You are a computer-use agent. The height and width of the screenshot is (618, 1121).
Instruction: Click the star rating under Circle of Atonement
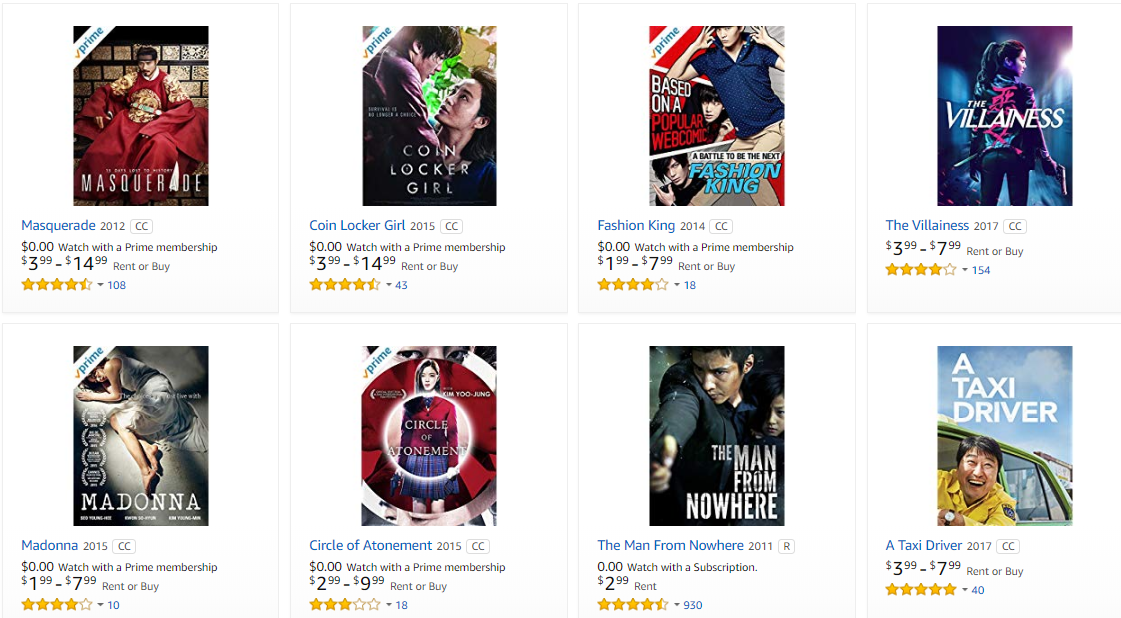(345, 605)
